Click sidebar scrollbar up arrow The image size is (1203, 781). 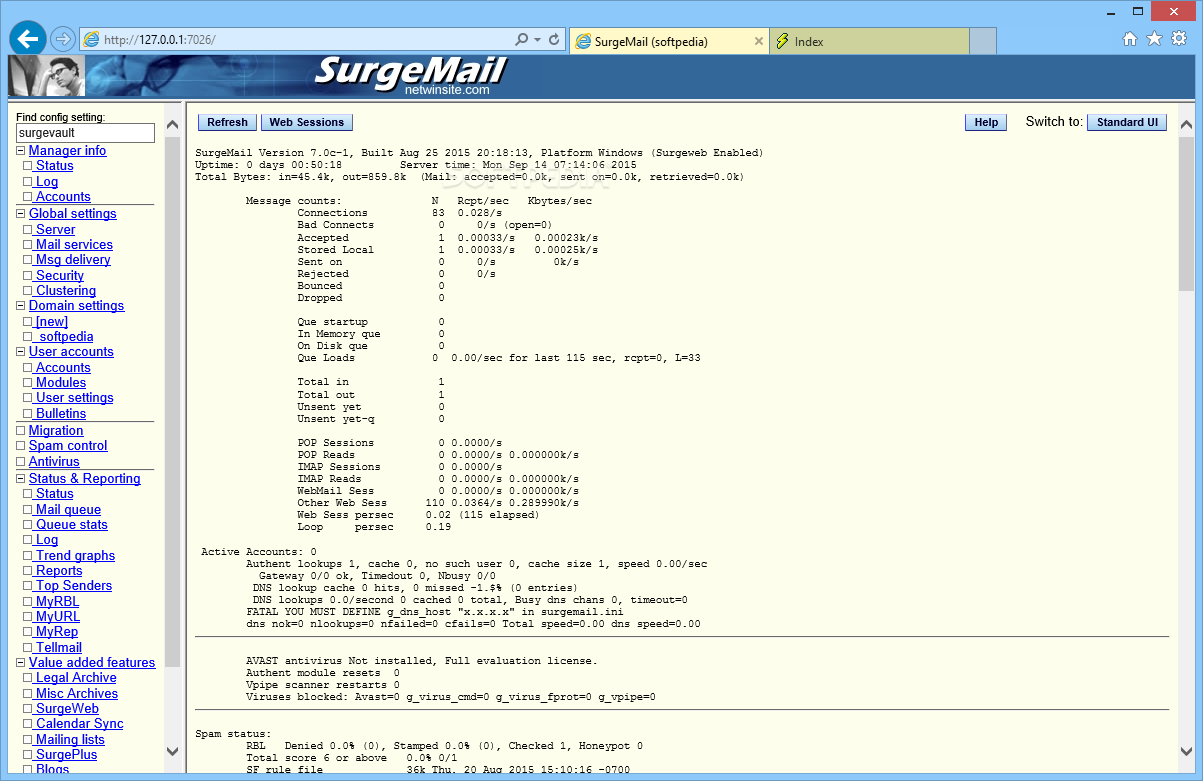pyautogui.click(x=172, y=125)
